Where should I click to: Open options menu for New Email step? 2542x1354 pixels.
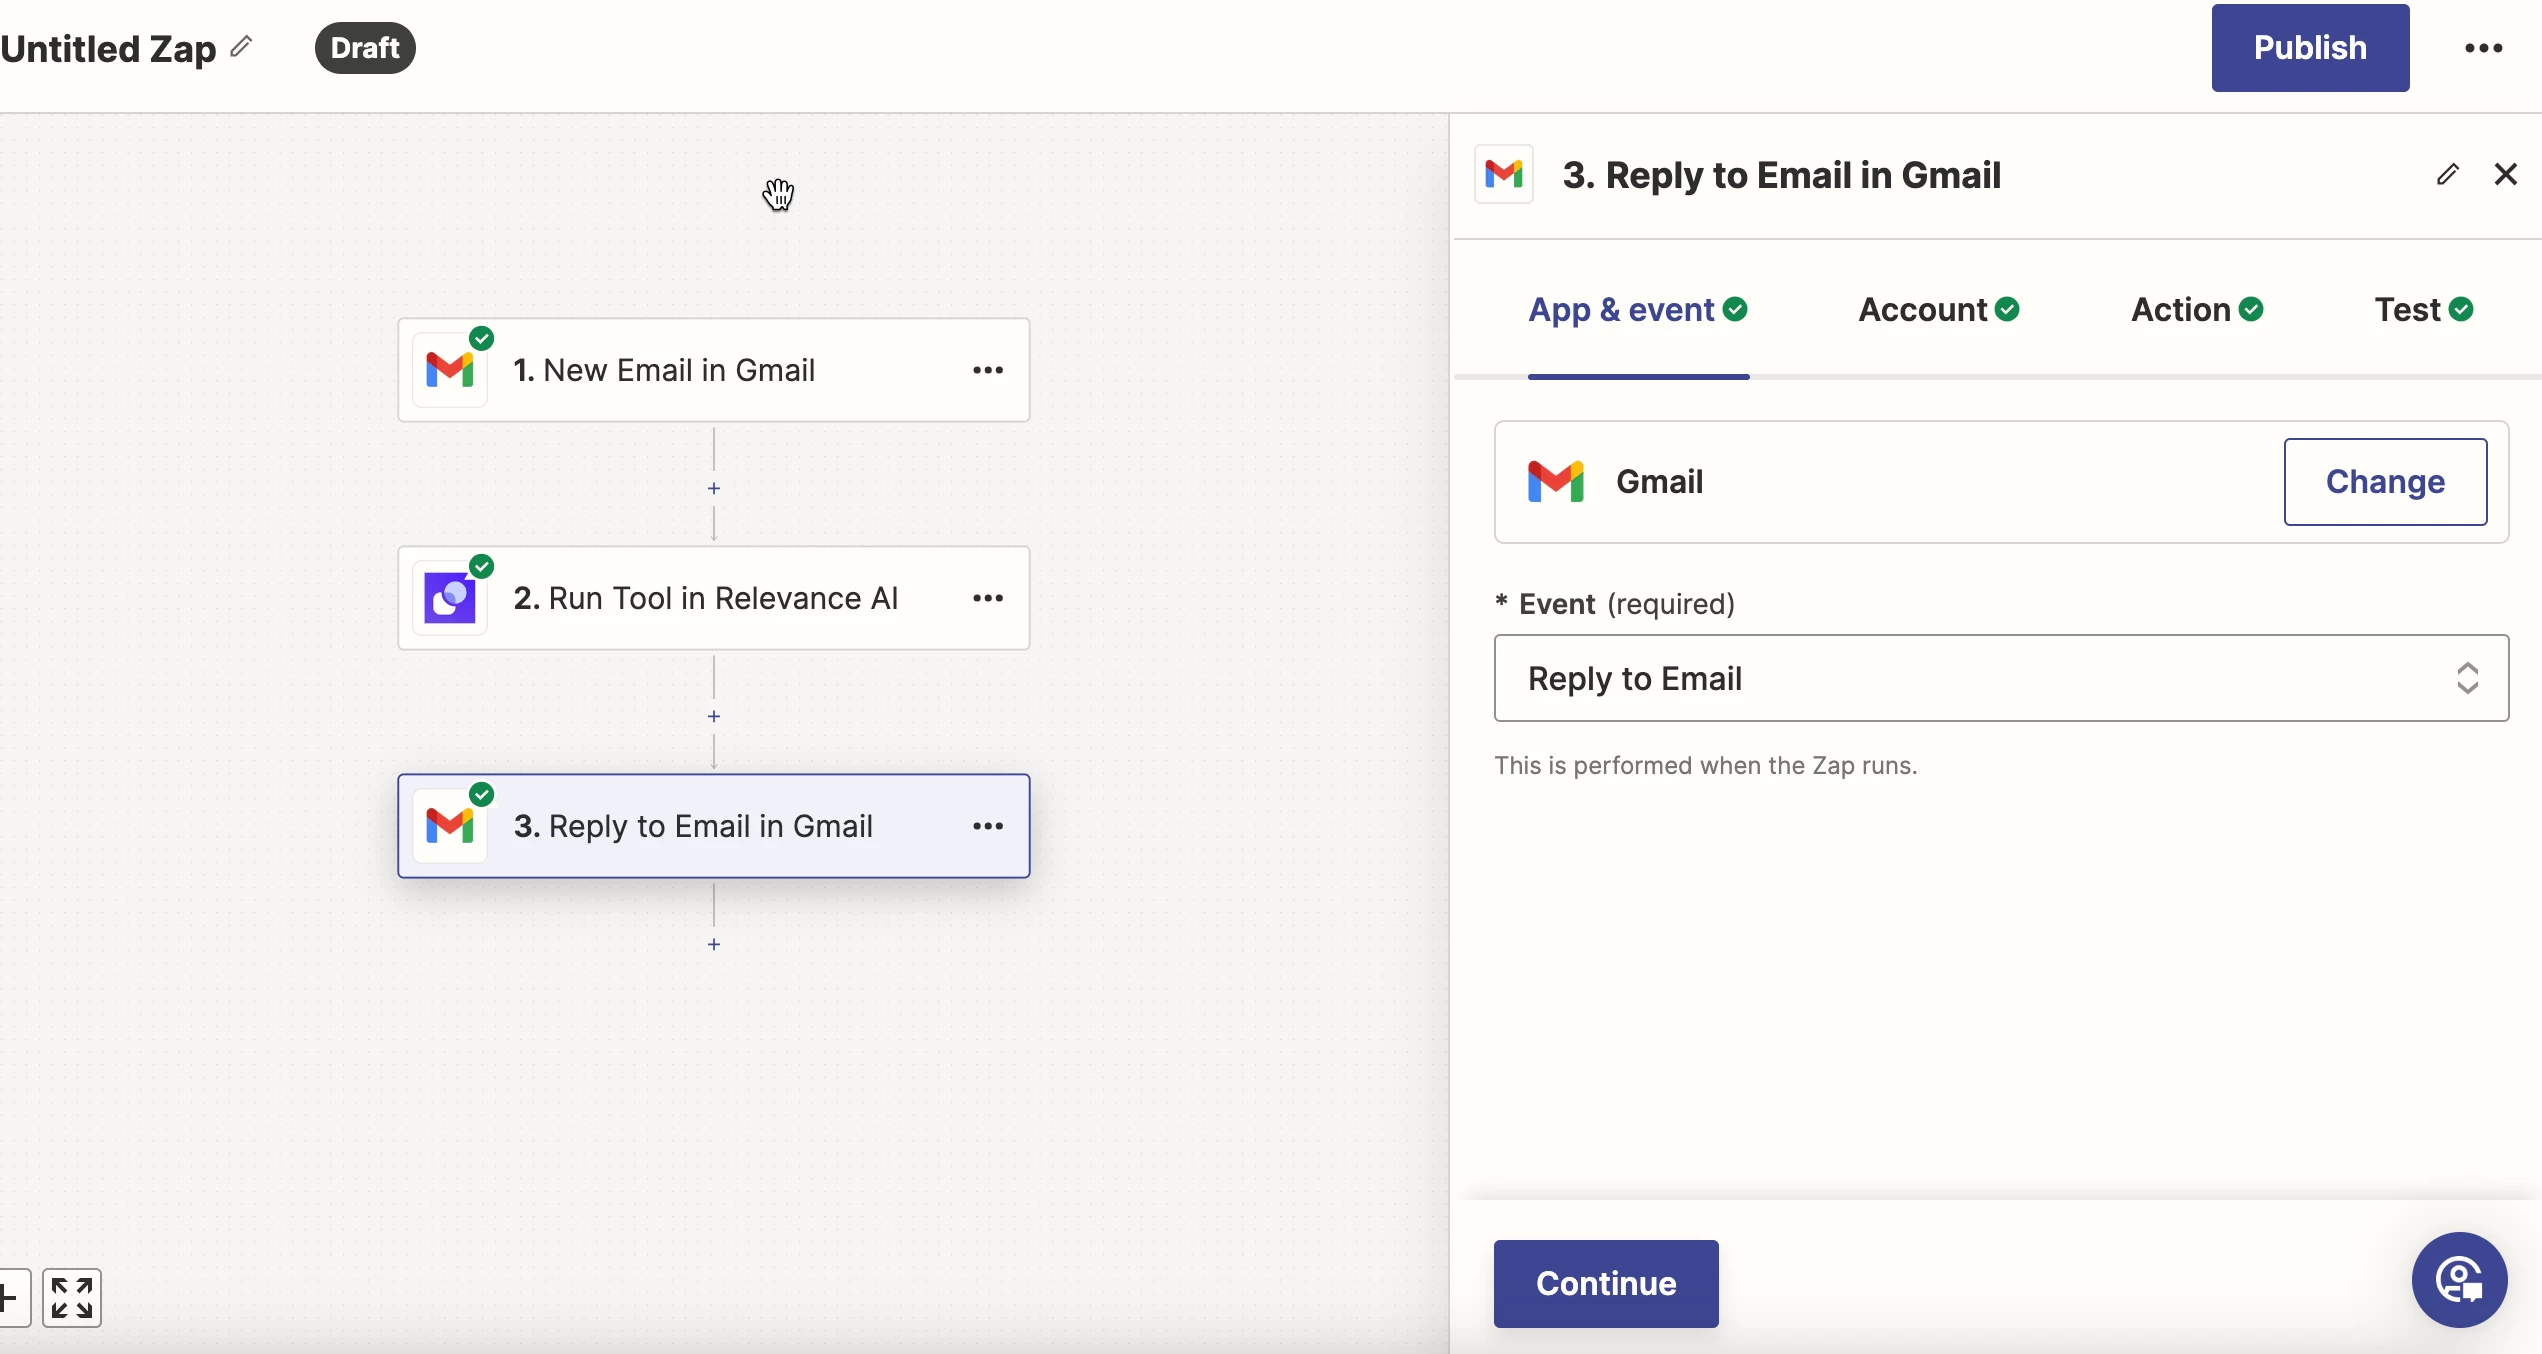tap(987, 370)
